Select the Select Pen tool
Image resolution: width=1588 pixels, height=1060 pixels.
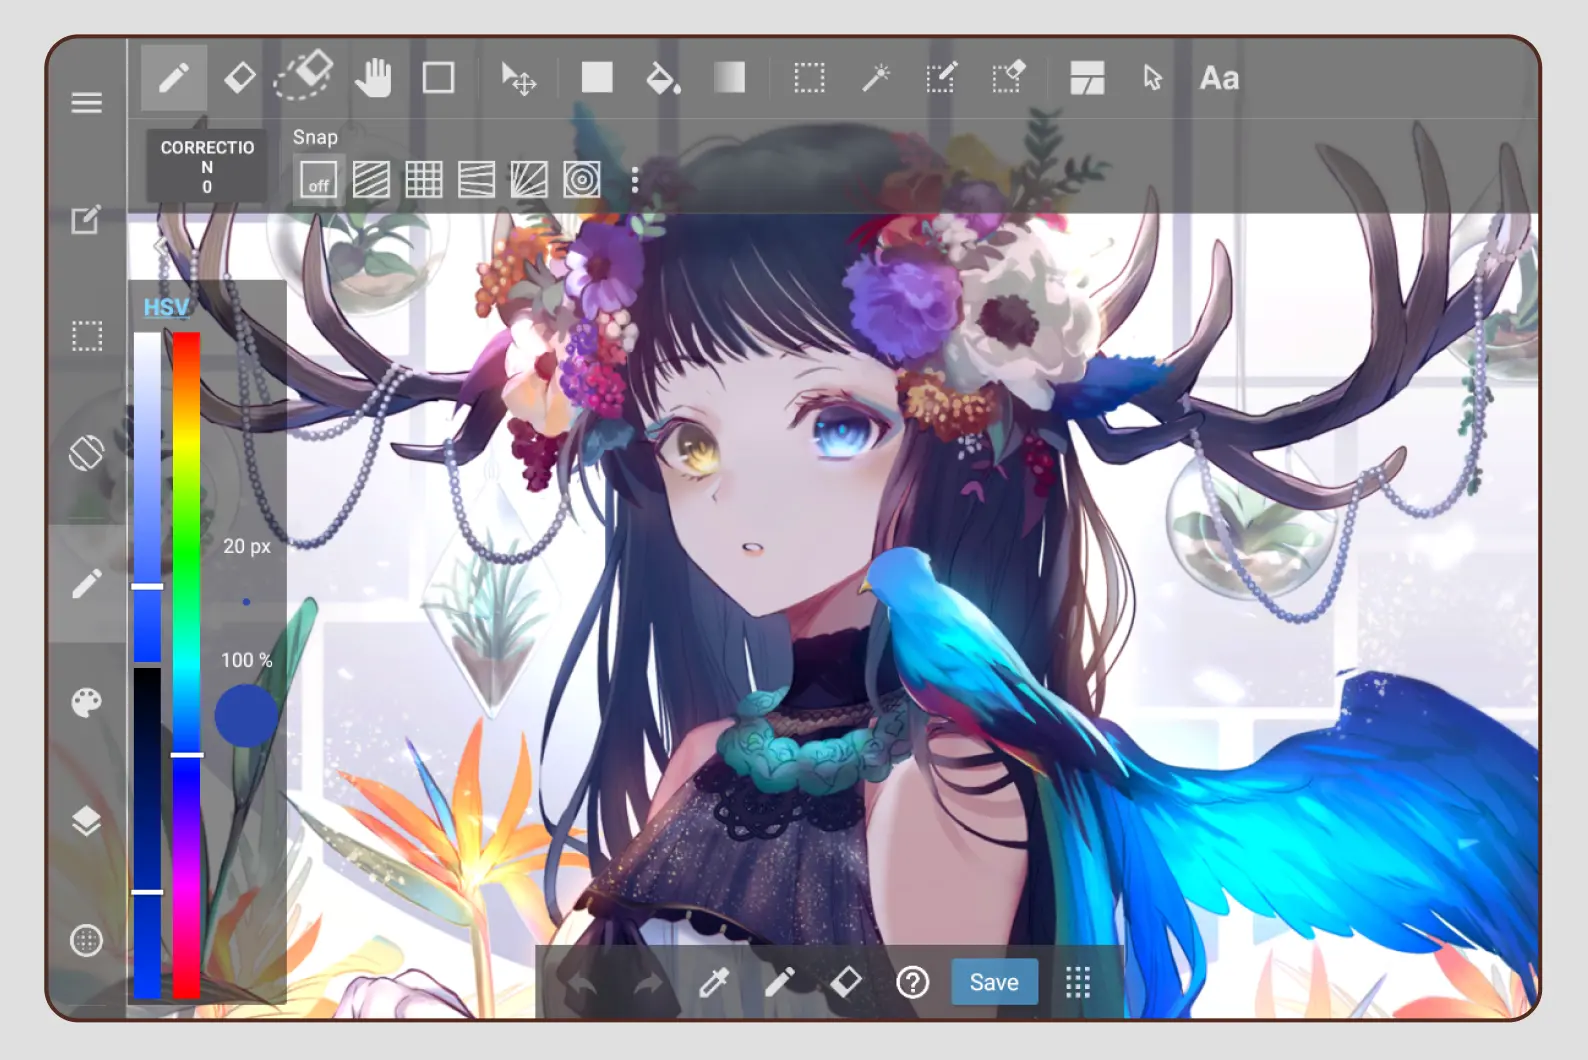click(941, 77)
